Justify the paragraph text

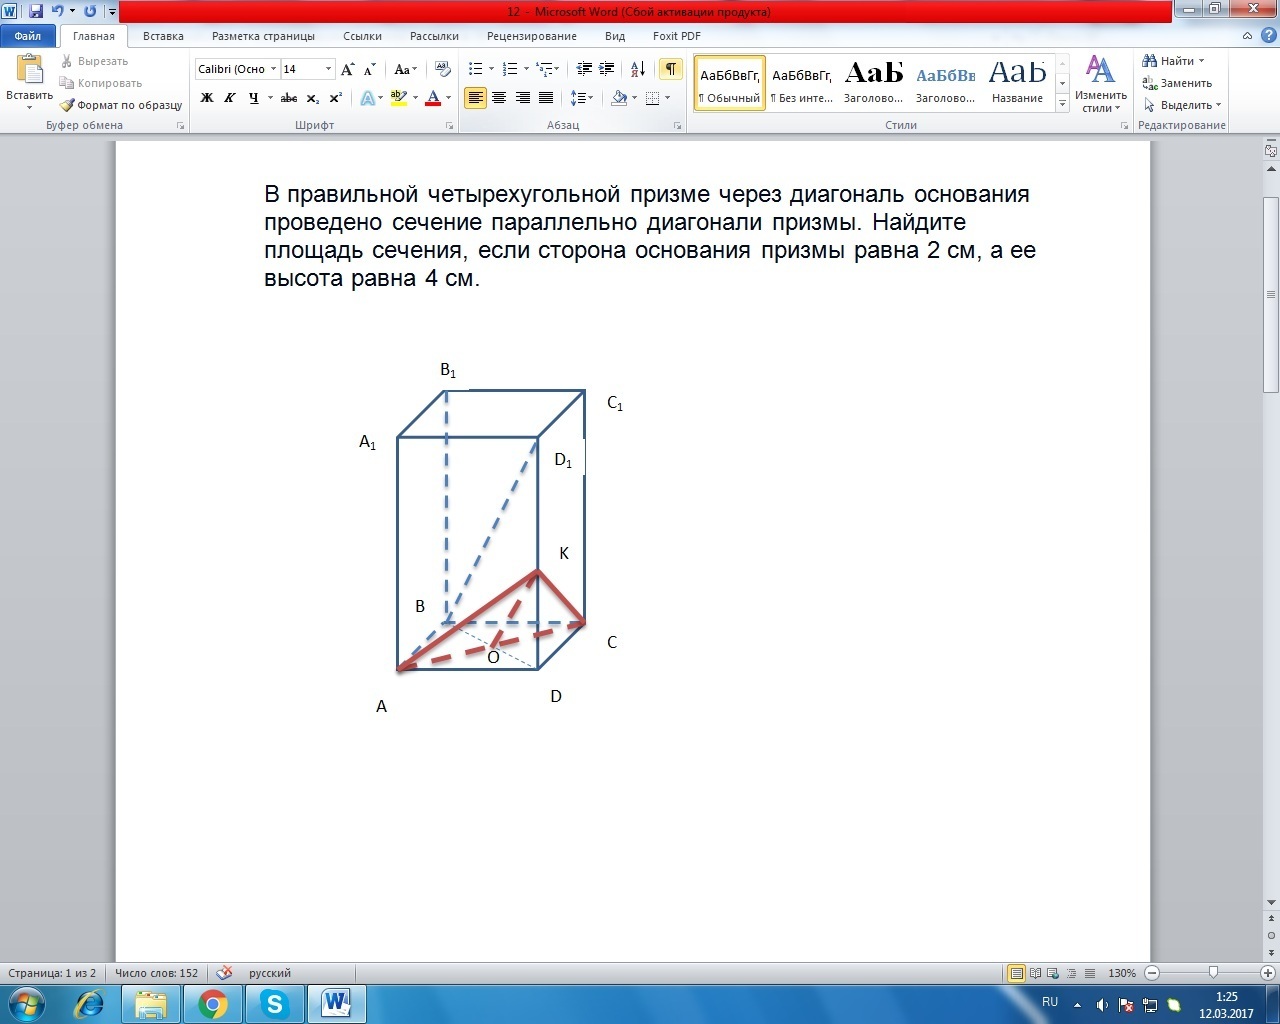coord(546,98)
